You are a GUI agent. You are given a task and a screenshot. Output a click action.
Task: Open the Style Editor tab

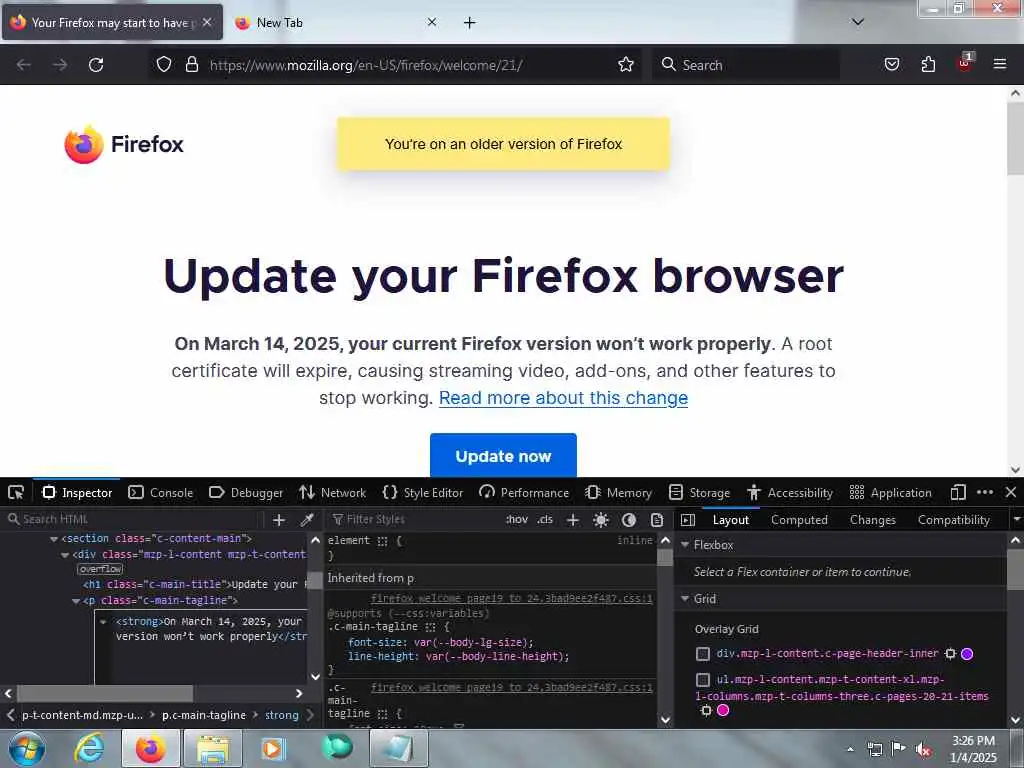[x=423, y=492]
